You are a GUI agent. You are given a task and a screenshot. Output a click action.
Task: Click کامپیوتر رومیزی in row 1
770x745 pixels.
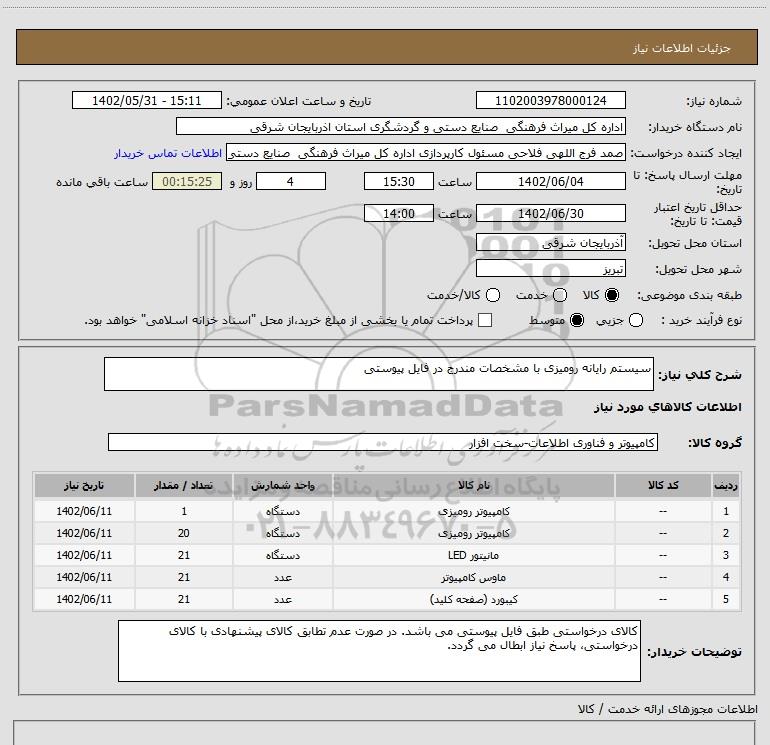point(474,511)
